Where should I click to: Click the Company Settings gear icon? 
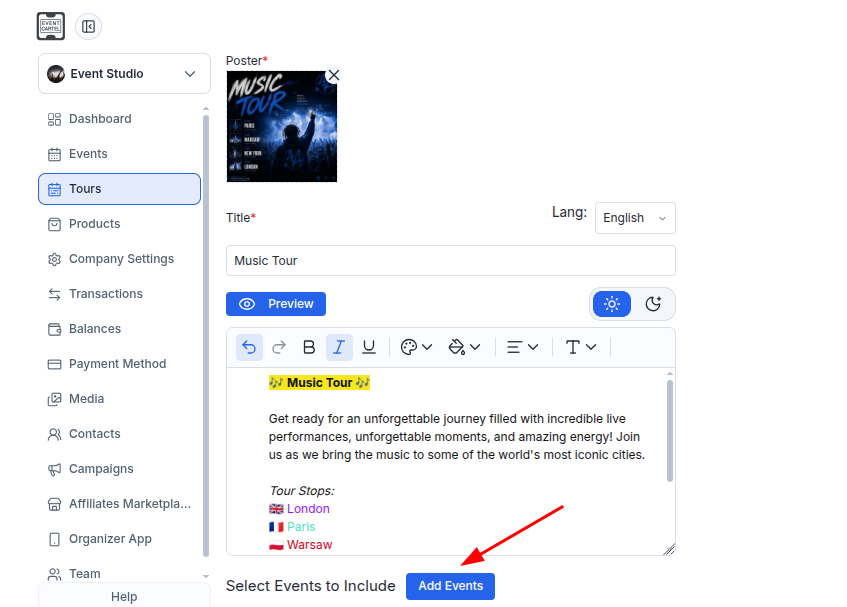click(x=55, y=259)
